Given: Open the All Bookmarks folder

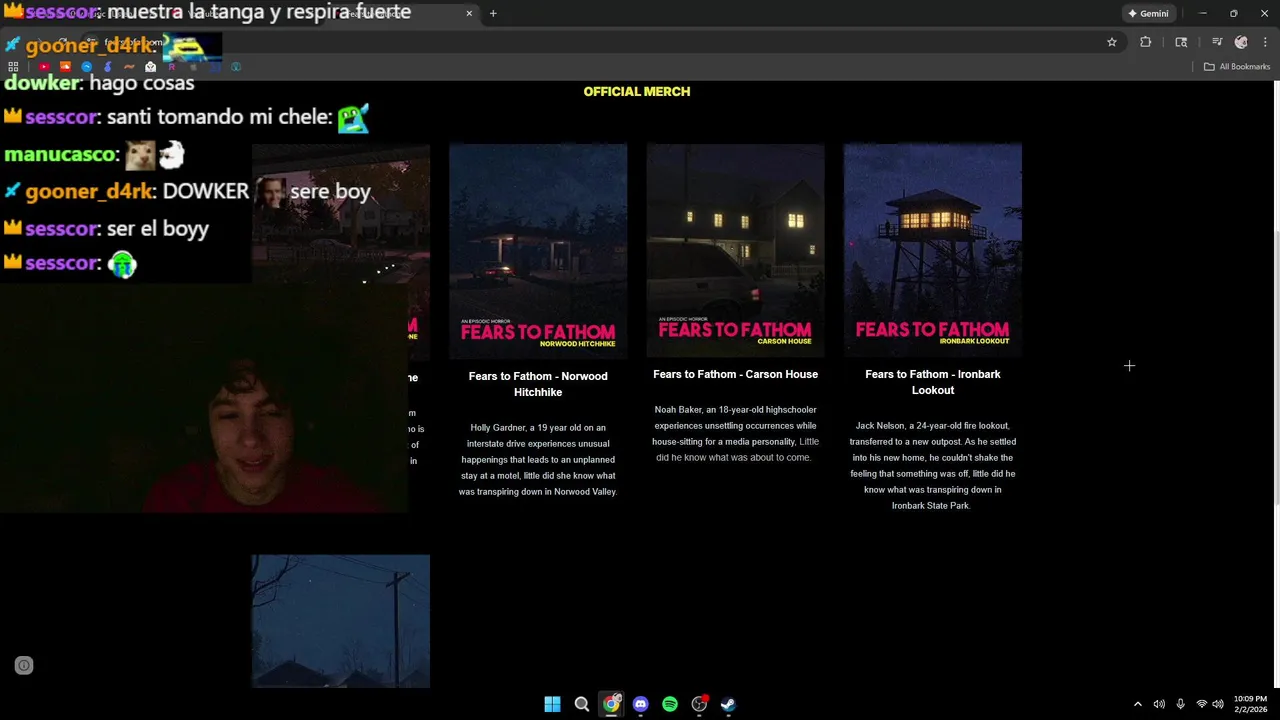Looking at the screenshot, I should tap(1237, 67).
